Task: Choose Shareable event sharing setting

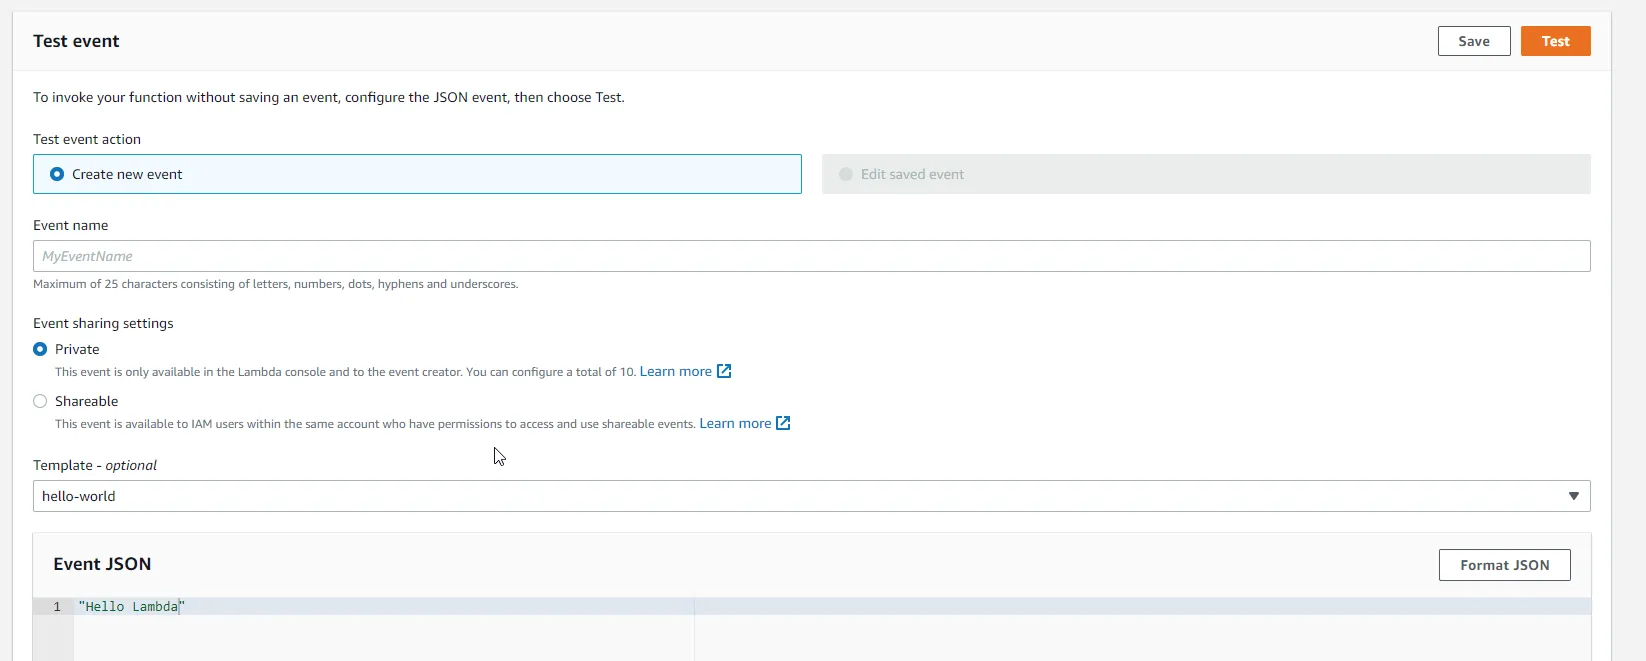Action: 40,401
